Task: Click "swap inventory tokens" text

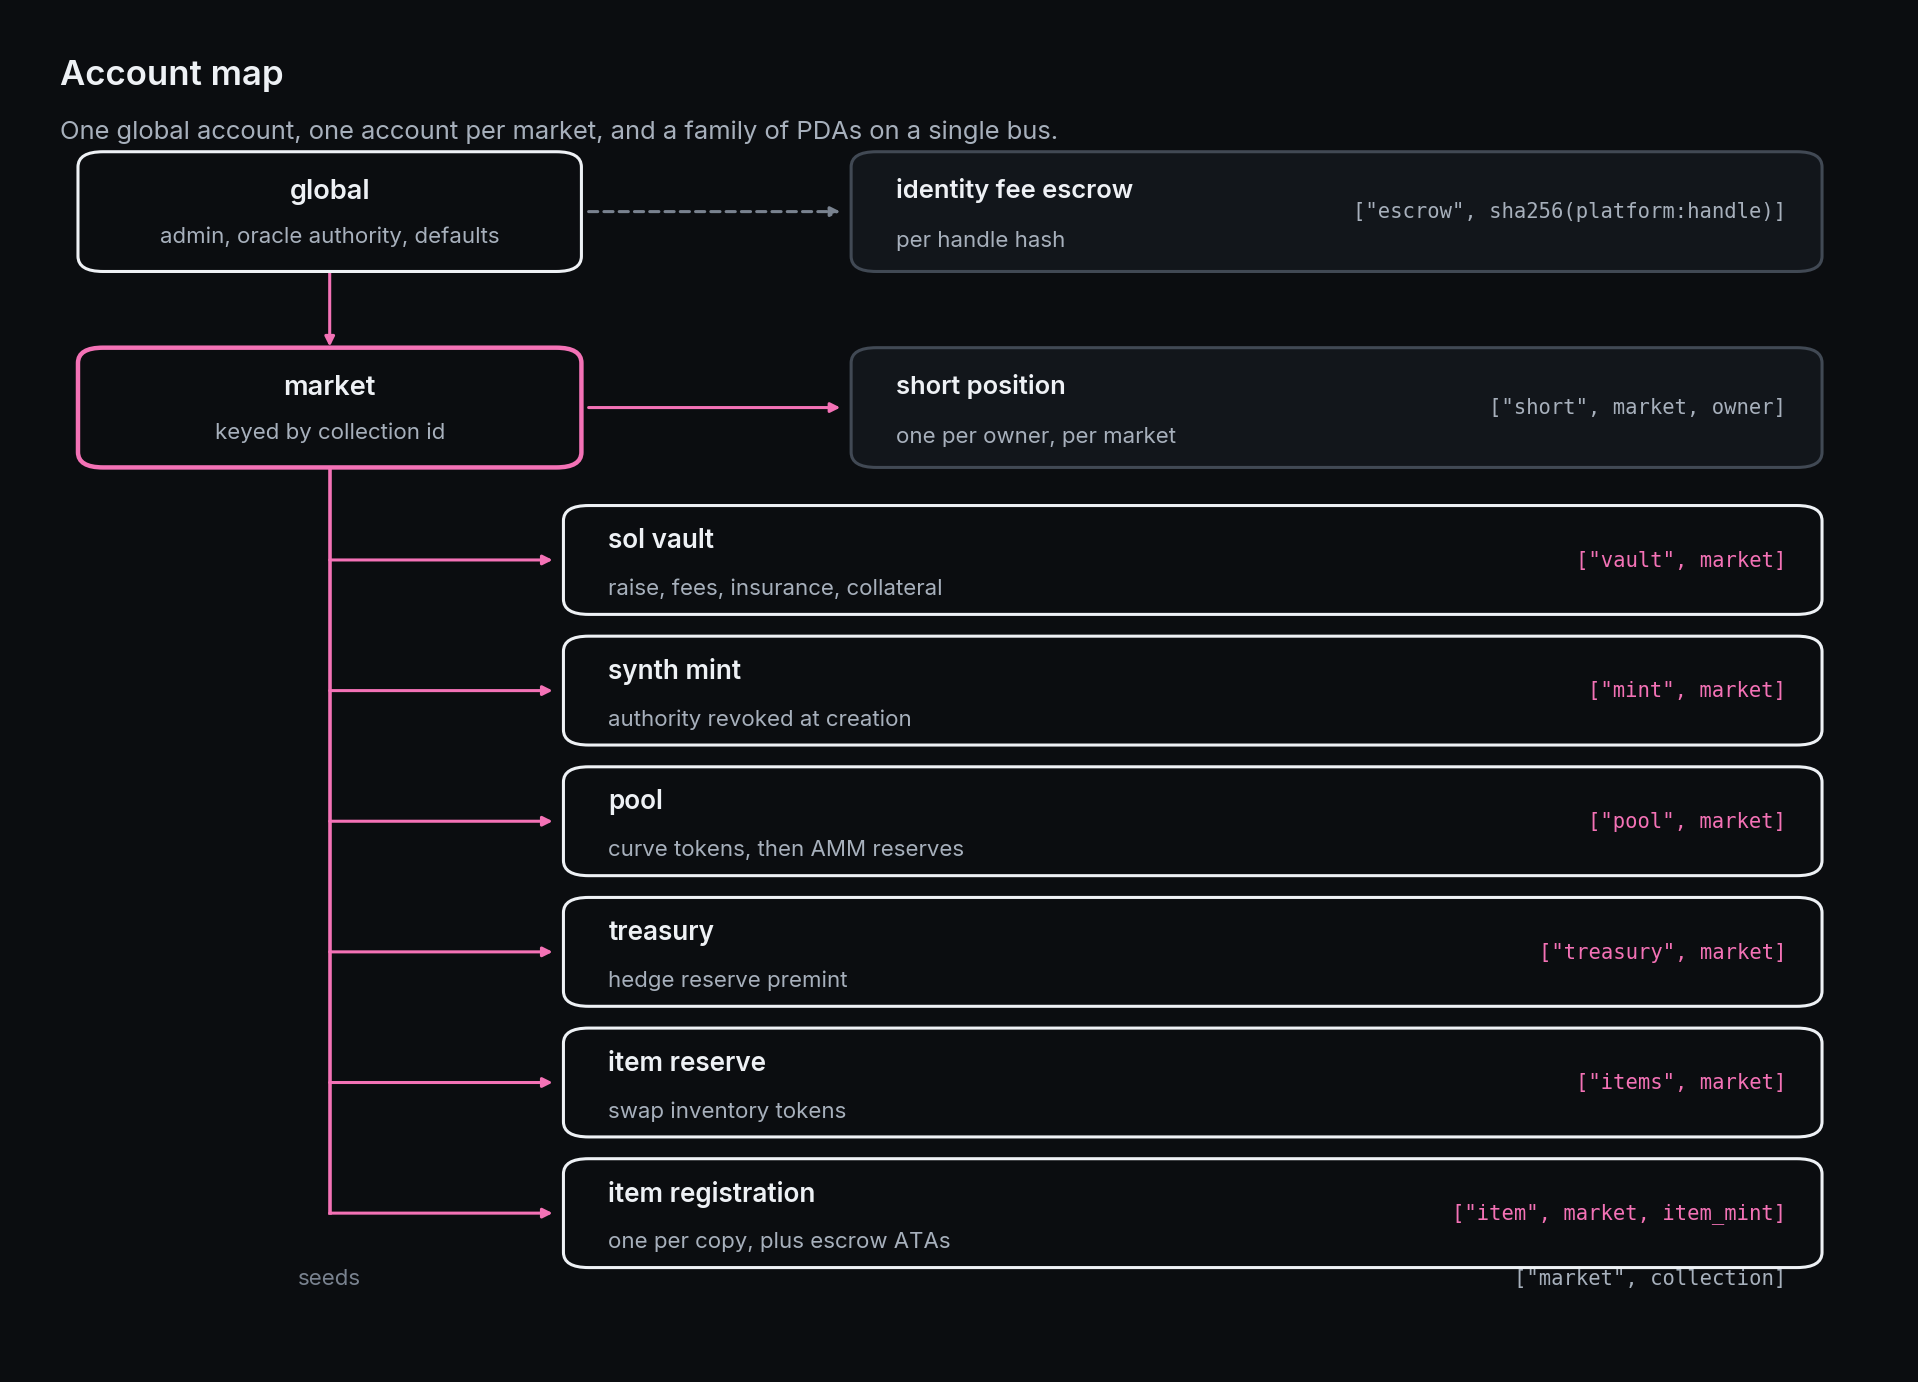Action: pyautogui.click(x=726, y=1110)
